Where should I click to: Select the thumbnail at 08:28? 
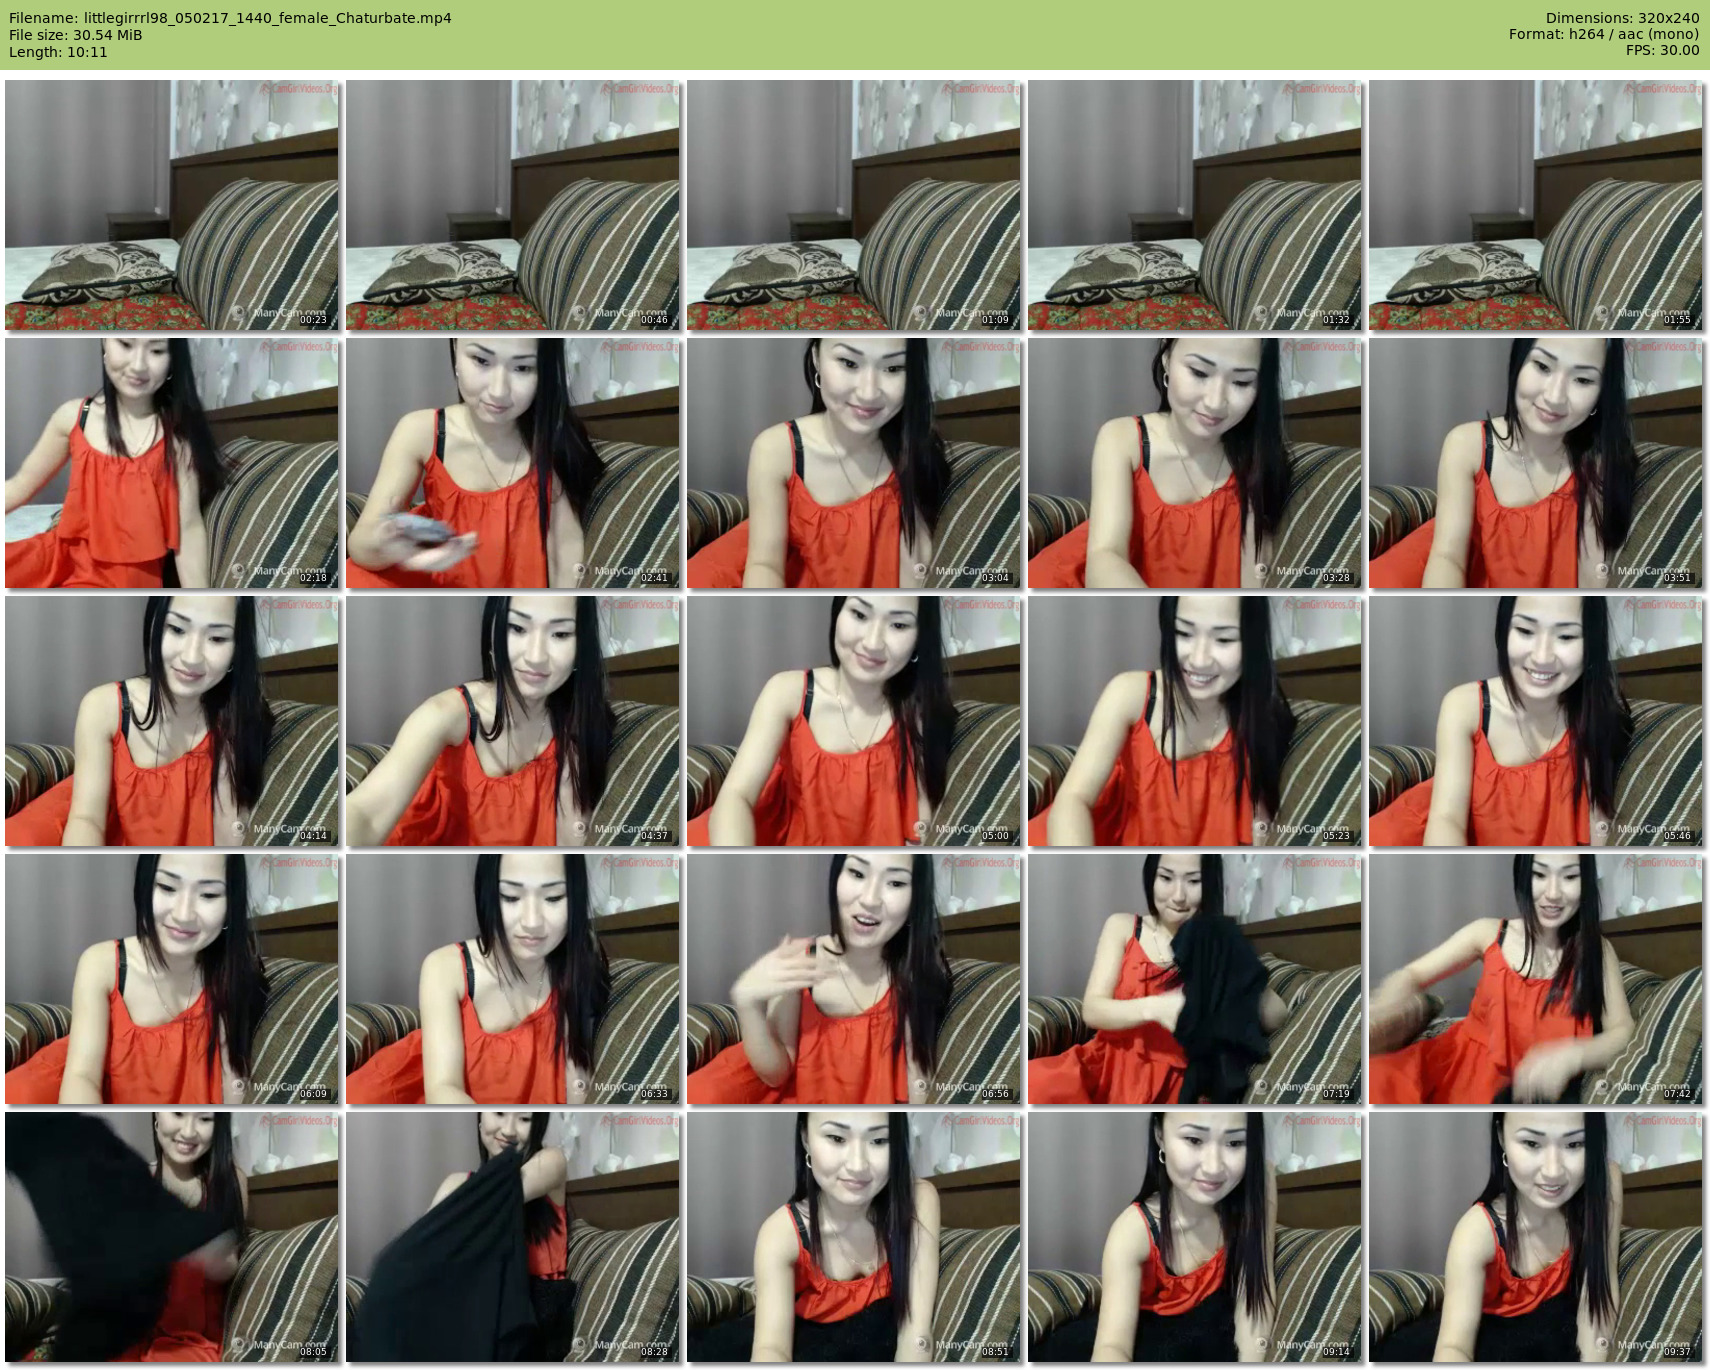[x=513, y=1237]
